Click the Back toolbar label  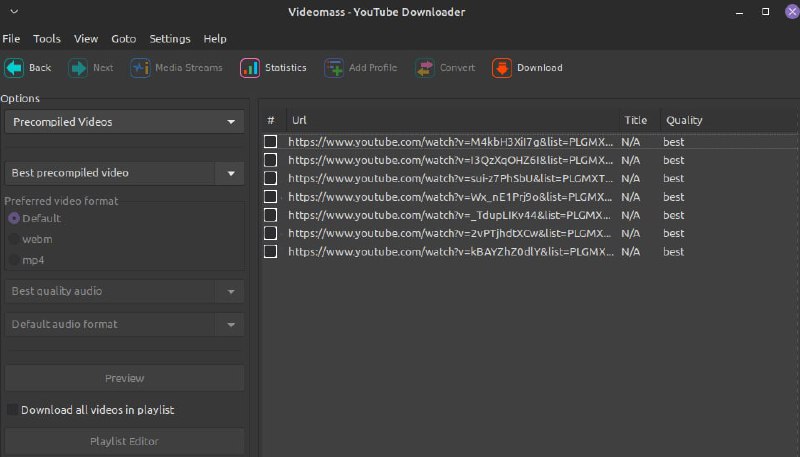(40, 68)
